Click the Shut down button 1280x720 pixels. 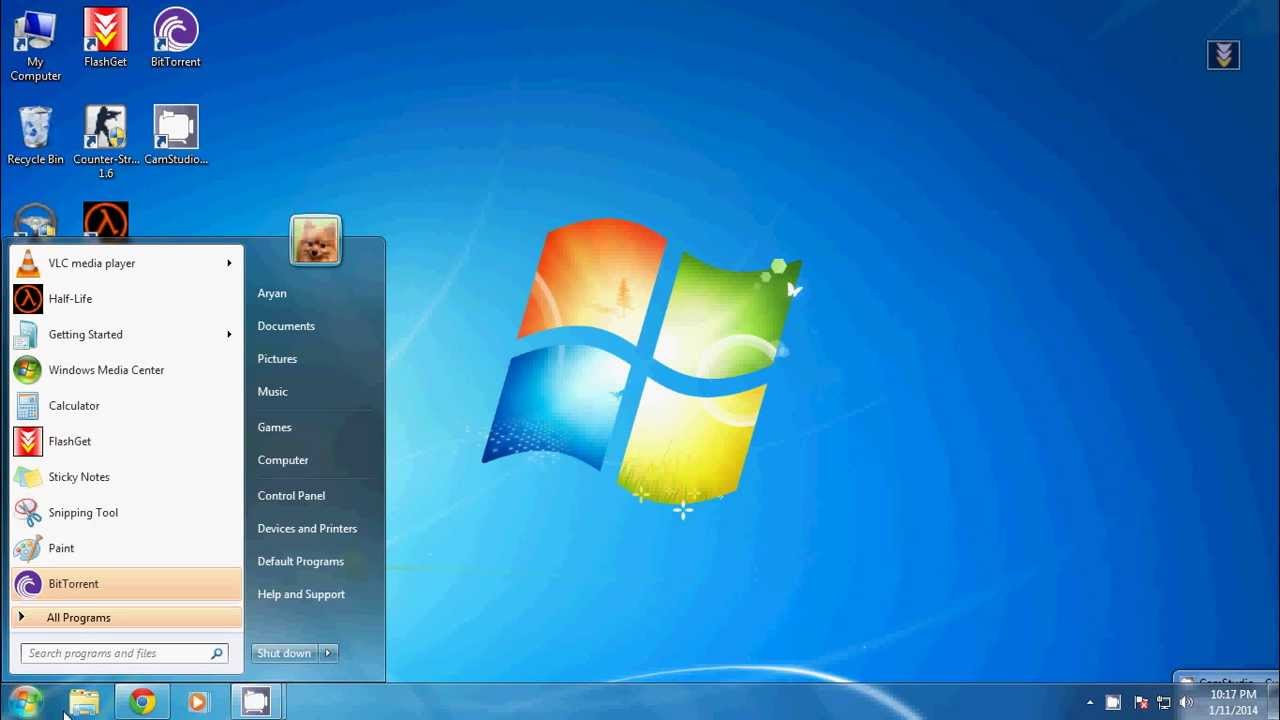[x=285, y=653]
